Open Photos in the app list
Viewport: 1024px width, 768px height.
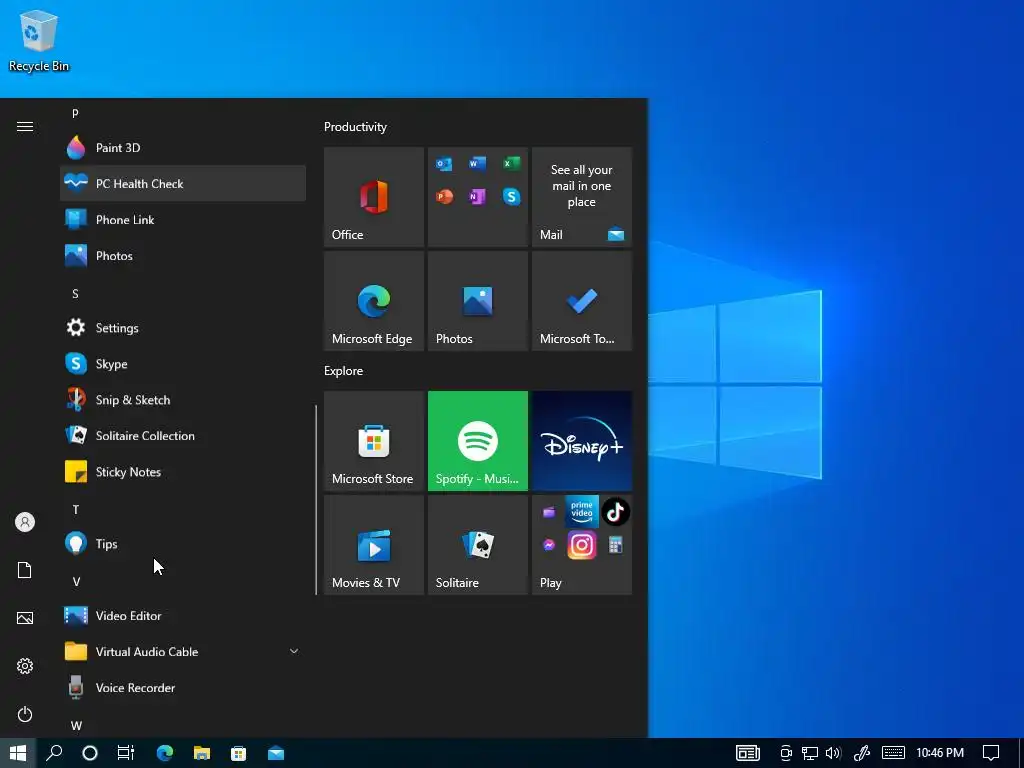pos(183,255)
